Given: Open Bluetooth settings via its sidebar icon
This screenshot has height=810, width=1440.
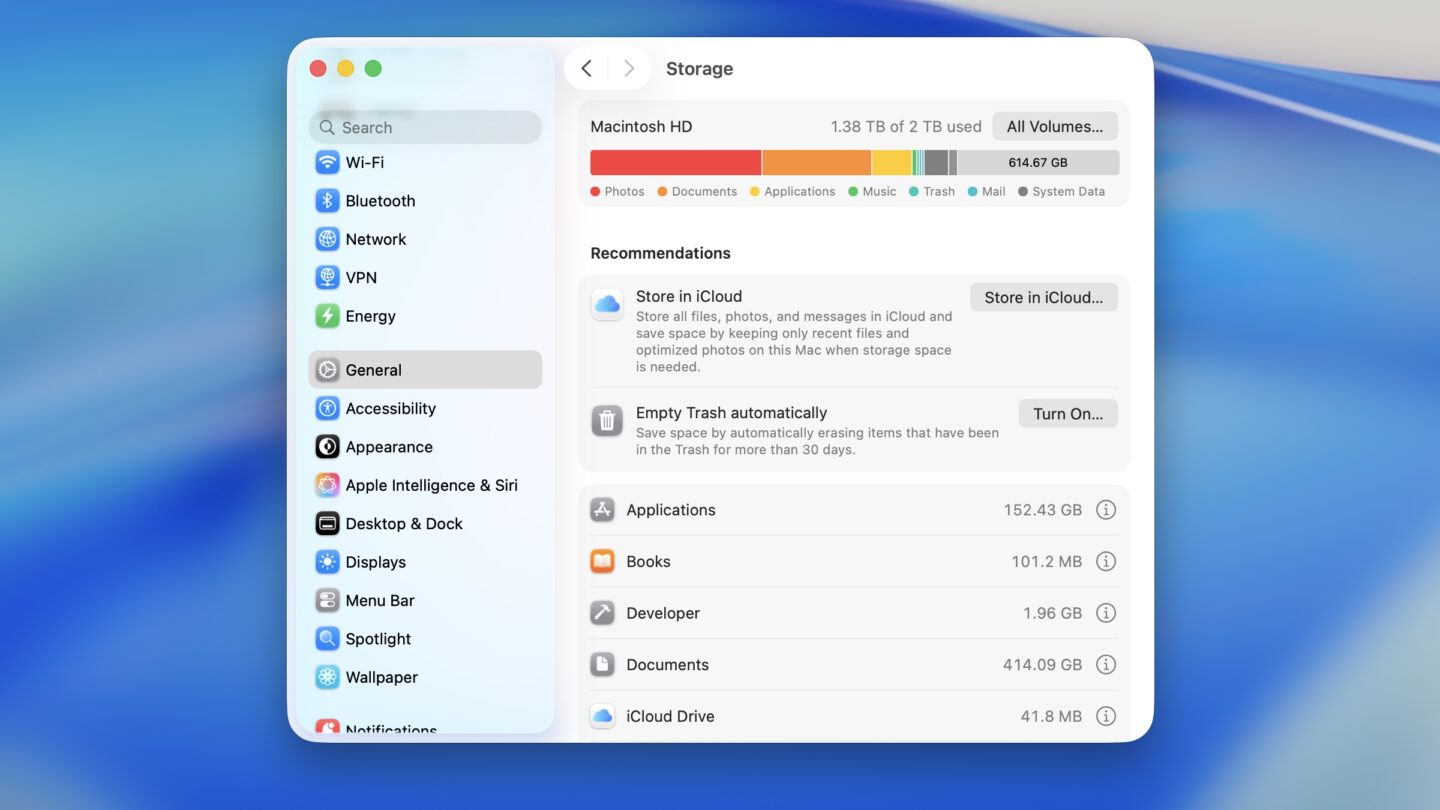Looking at the screenshot, I should 327,200.
